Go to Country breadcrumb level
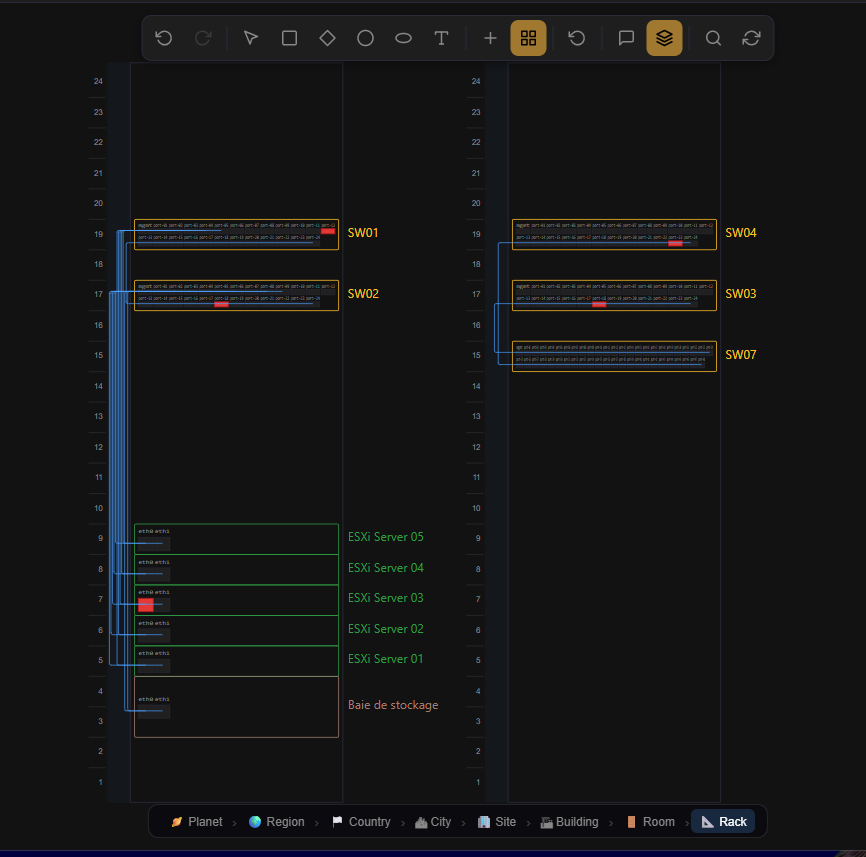Screen dimensions: 866x857 [x=362, y=822]
